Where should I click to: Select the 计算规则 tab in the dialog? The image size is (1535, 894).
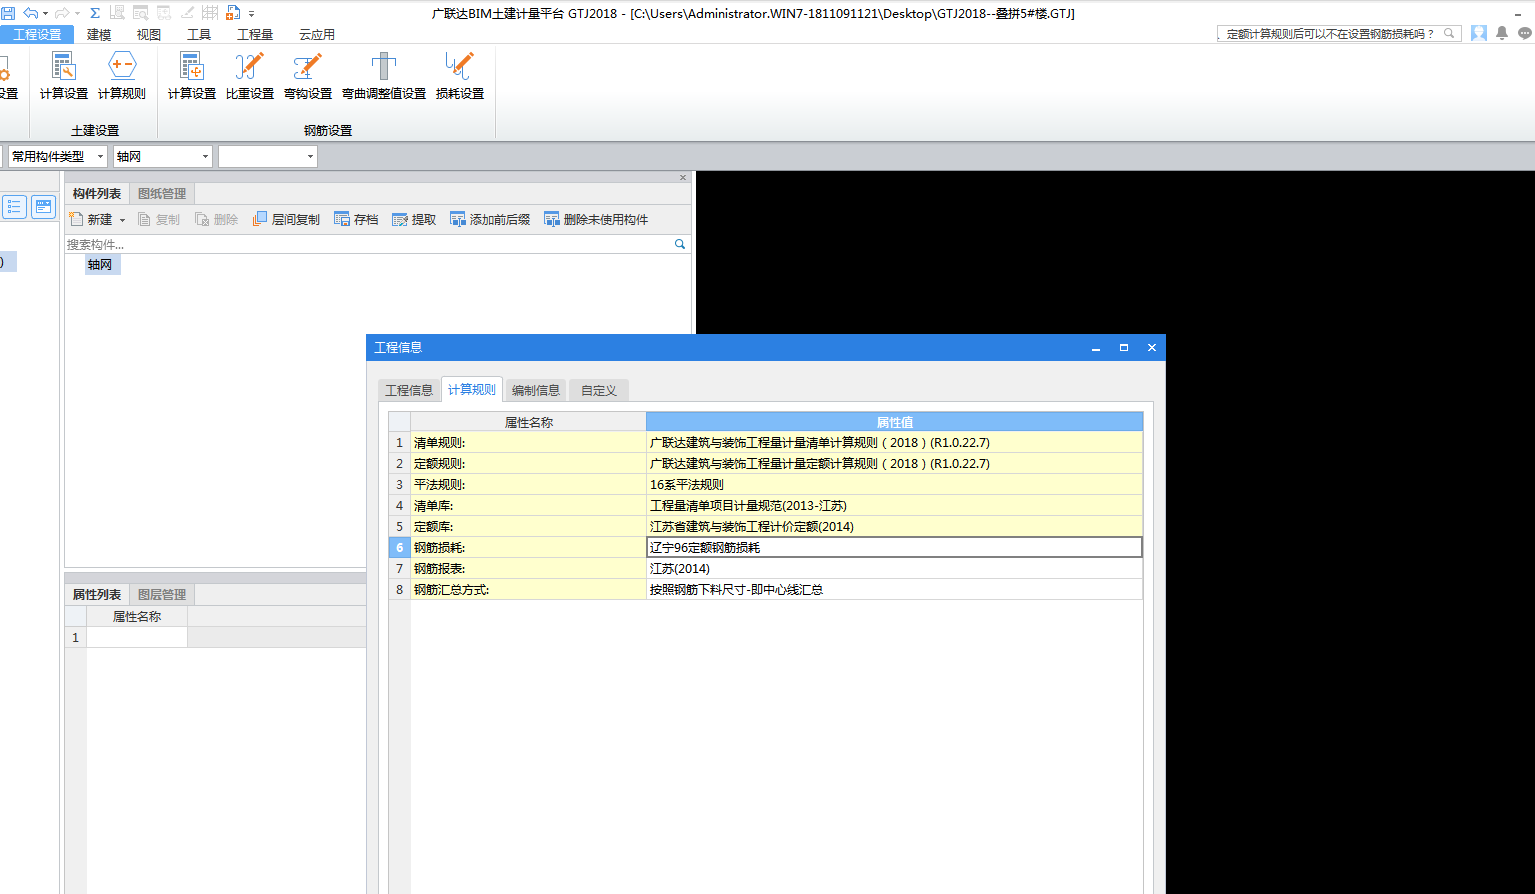(x=472, y=389)
